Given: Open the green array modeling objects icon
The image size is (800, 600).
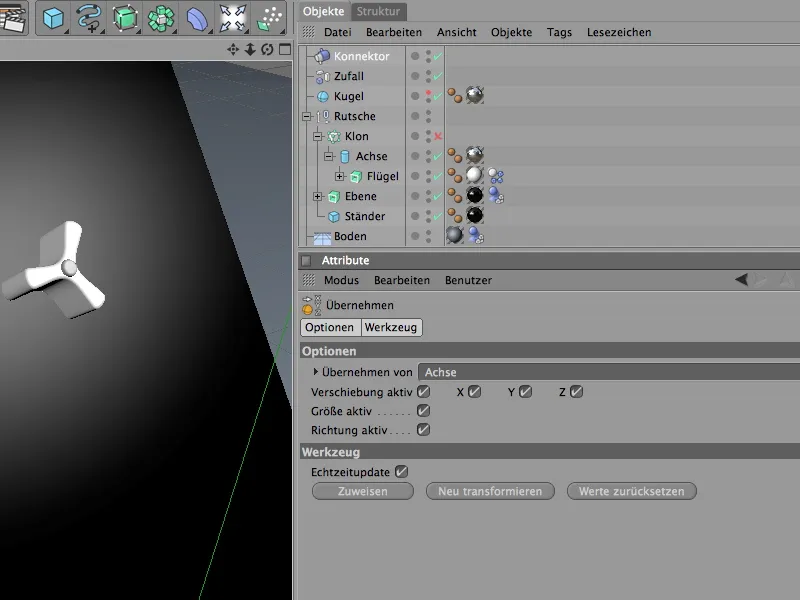Looking at the screenshot, I should point(161,18).
